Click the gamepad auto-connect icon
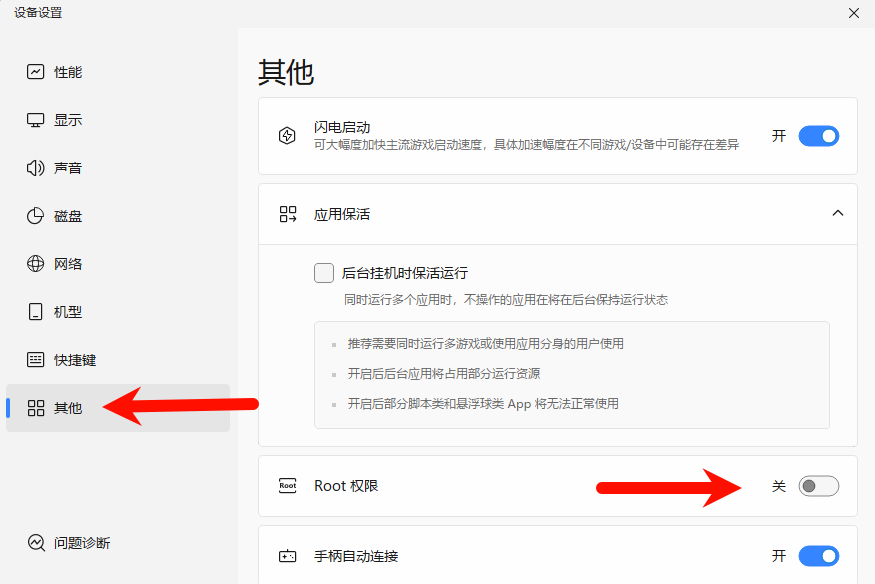 [x=288, y=556]
